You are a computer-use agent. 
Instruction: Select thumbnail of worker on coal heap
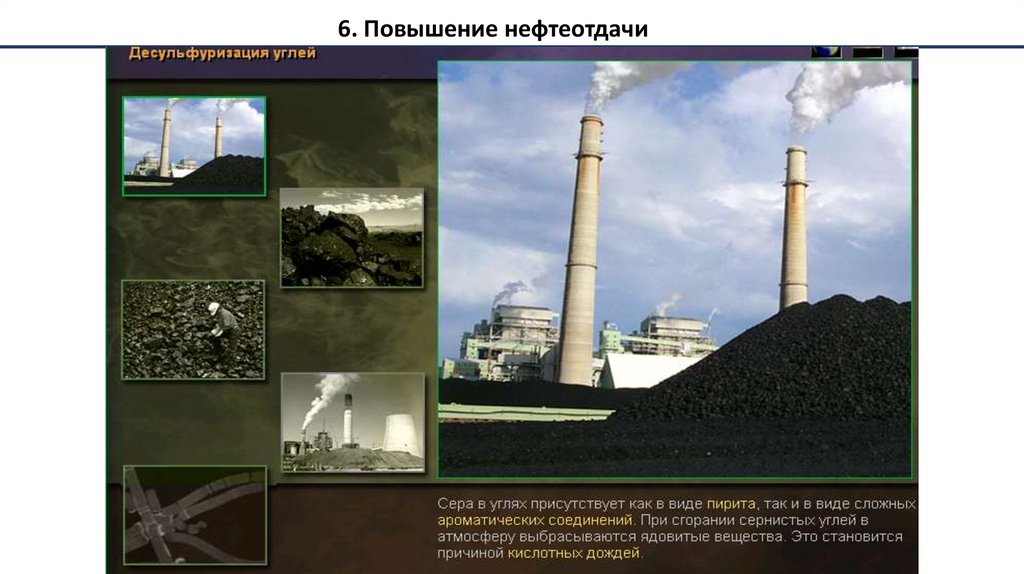coord(193,330)
